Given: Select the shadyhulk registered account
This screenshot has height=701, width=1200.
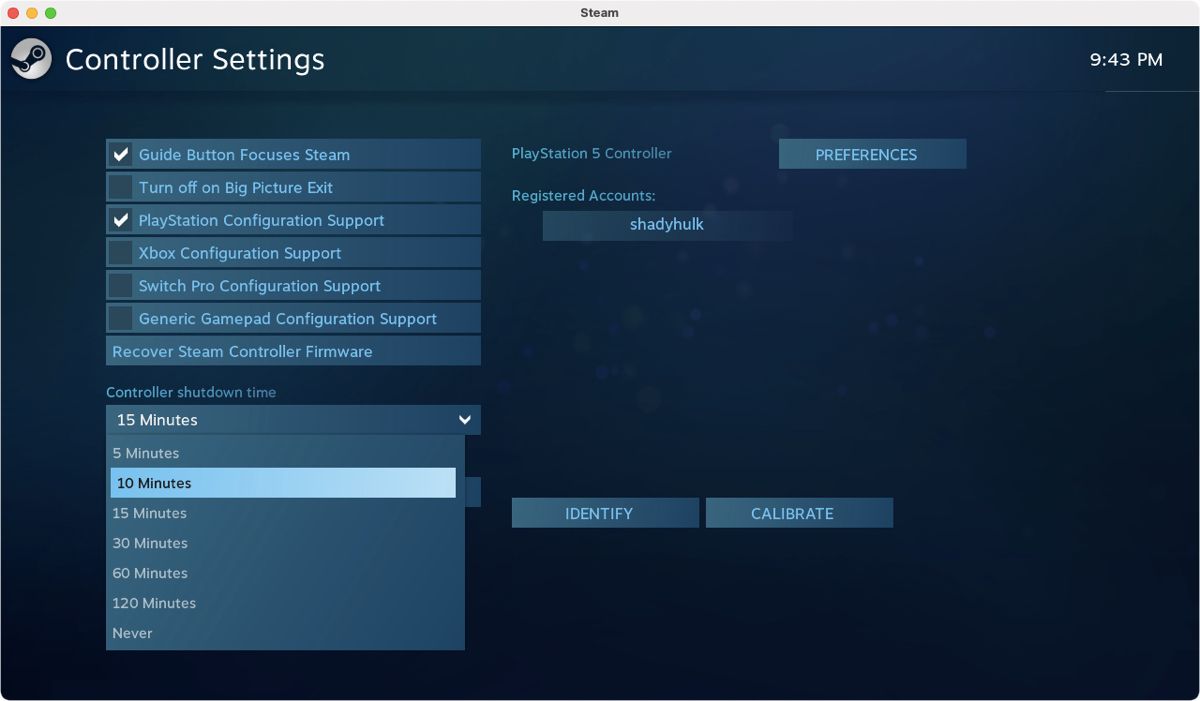Looking at the screenshot, I should coord(667,225).
